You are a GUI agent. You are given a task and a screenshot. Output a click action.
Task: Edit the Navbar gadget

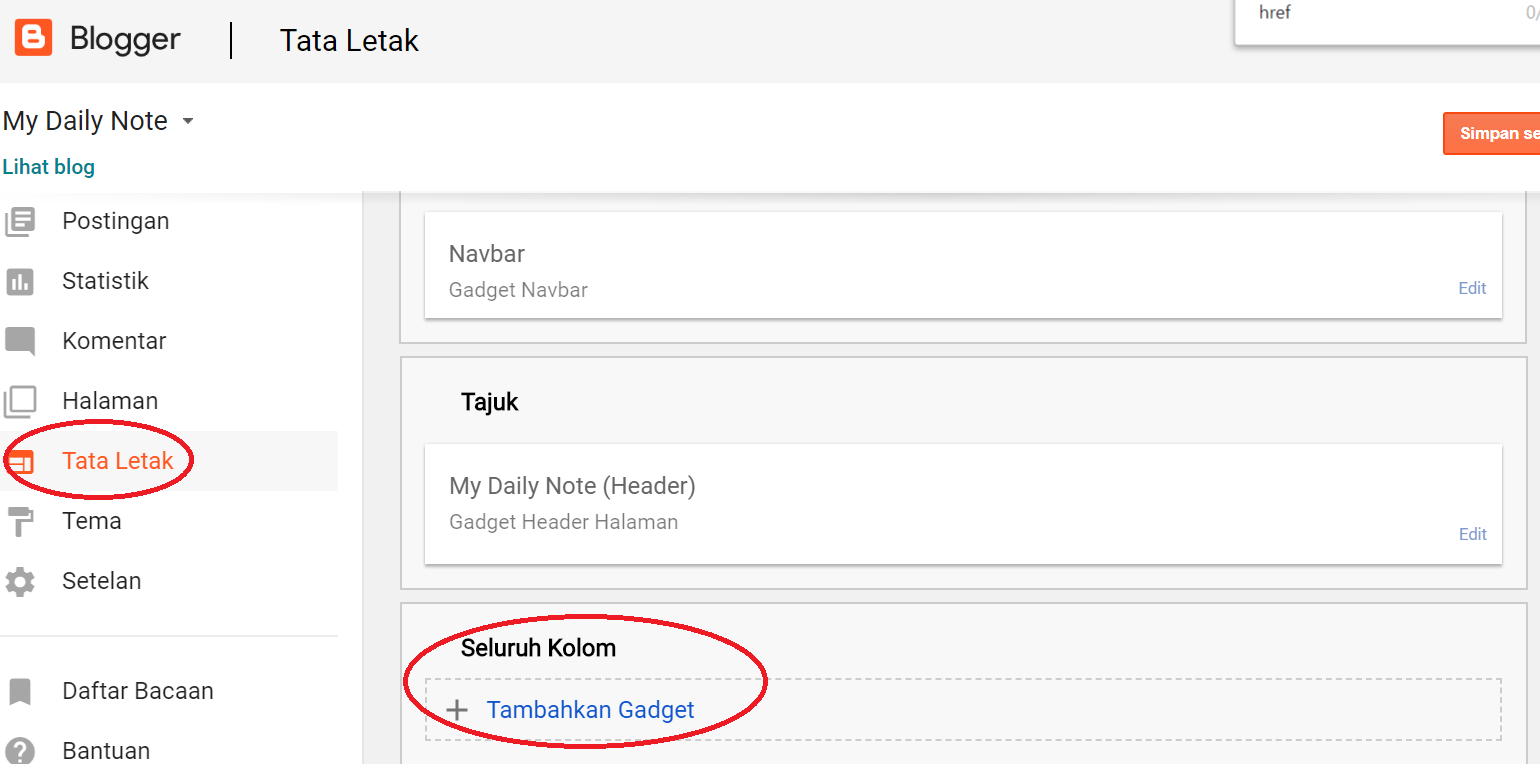(x=1472, y=288)
